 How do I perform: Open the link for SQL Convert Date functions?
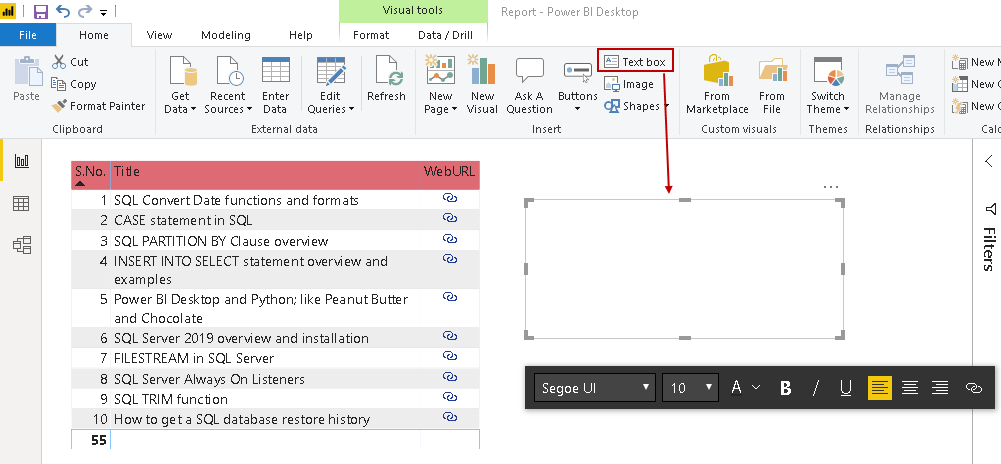coord(450,198)
